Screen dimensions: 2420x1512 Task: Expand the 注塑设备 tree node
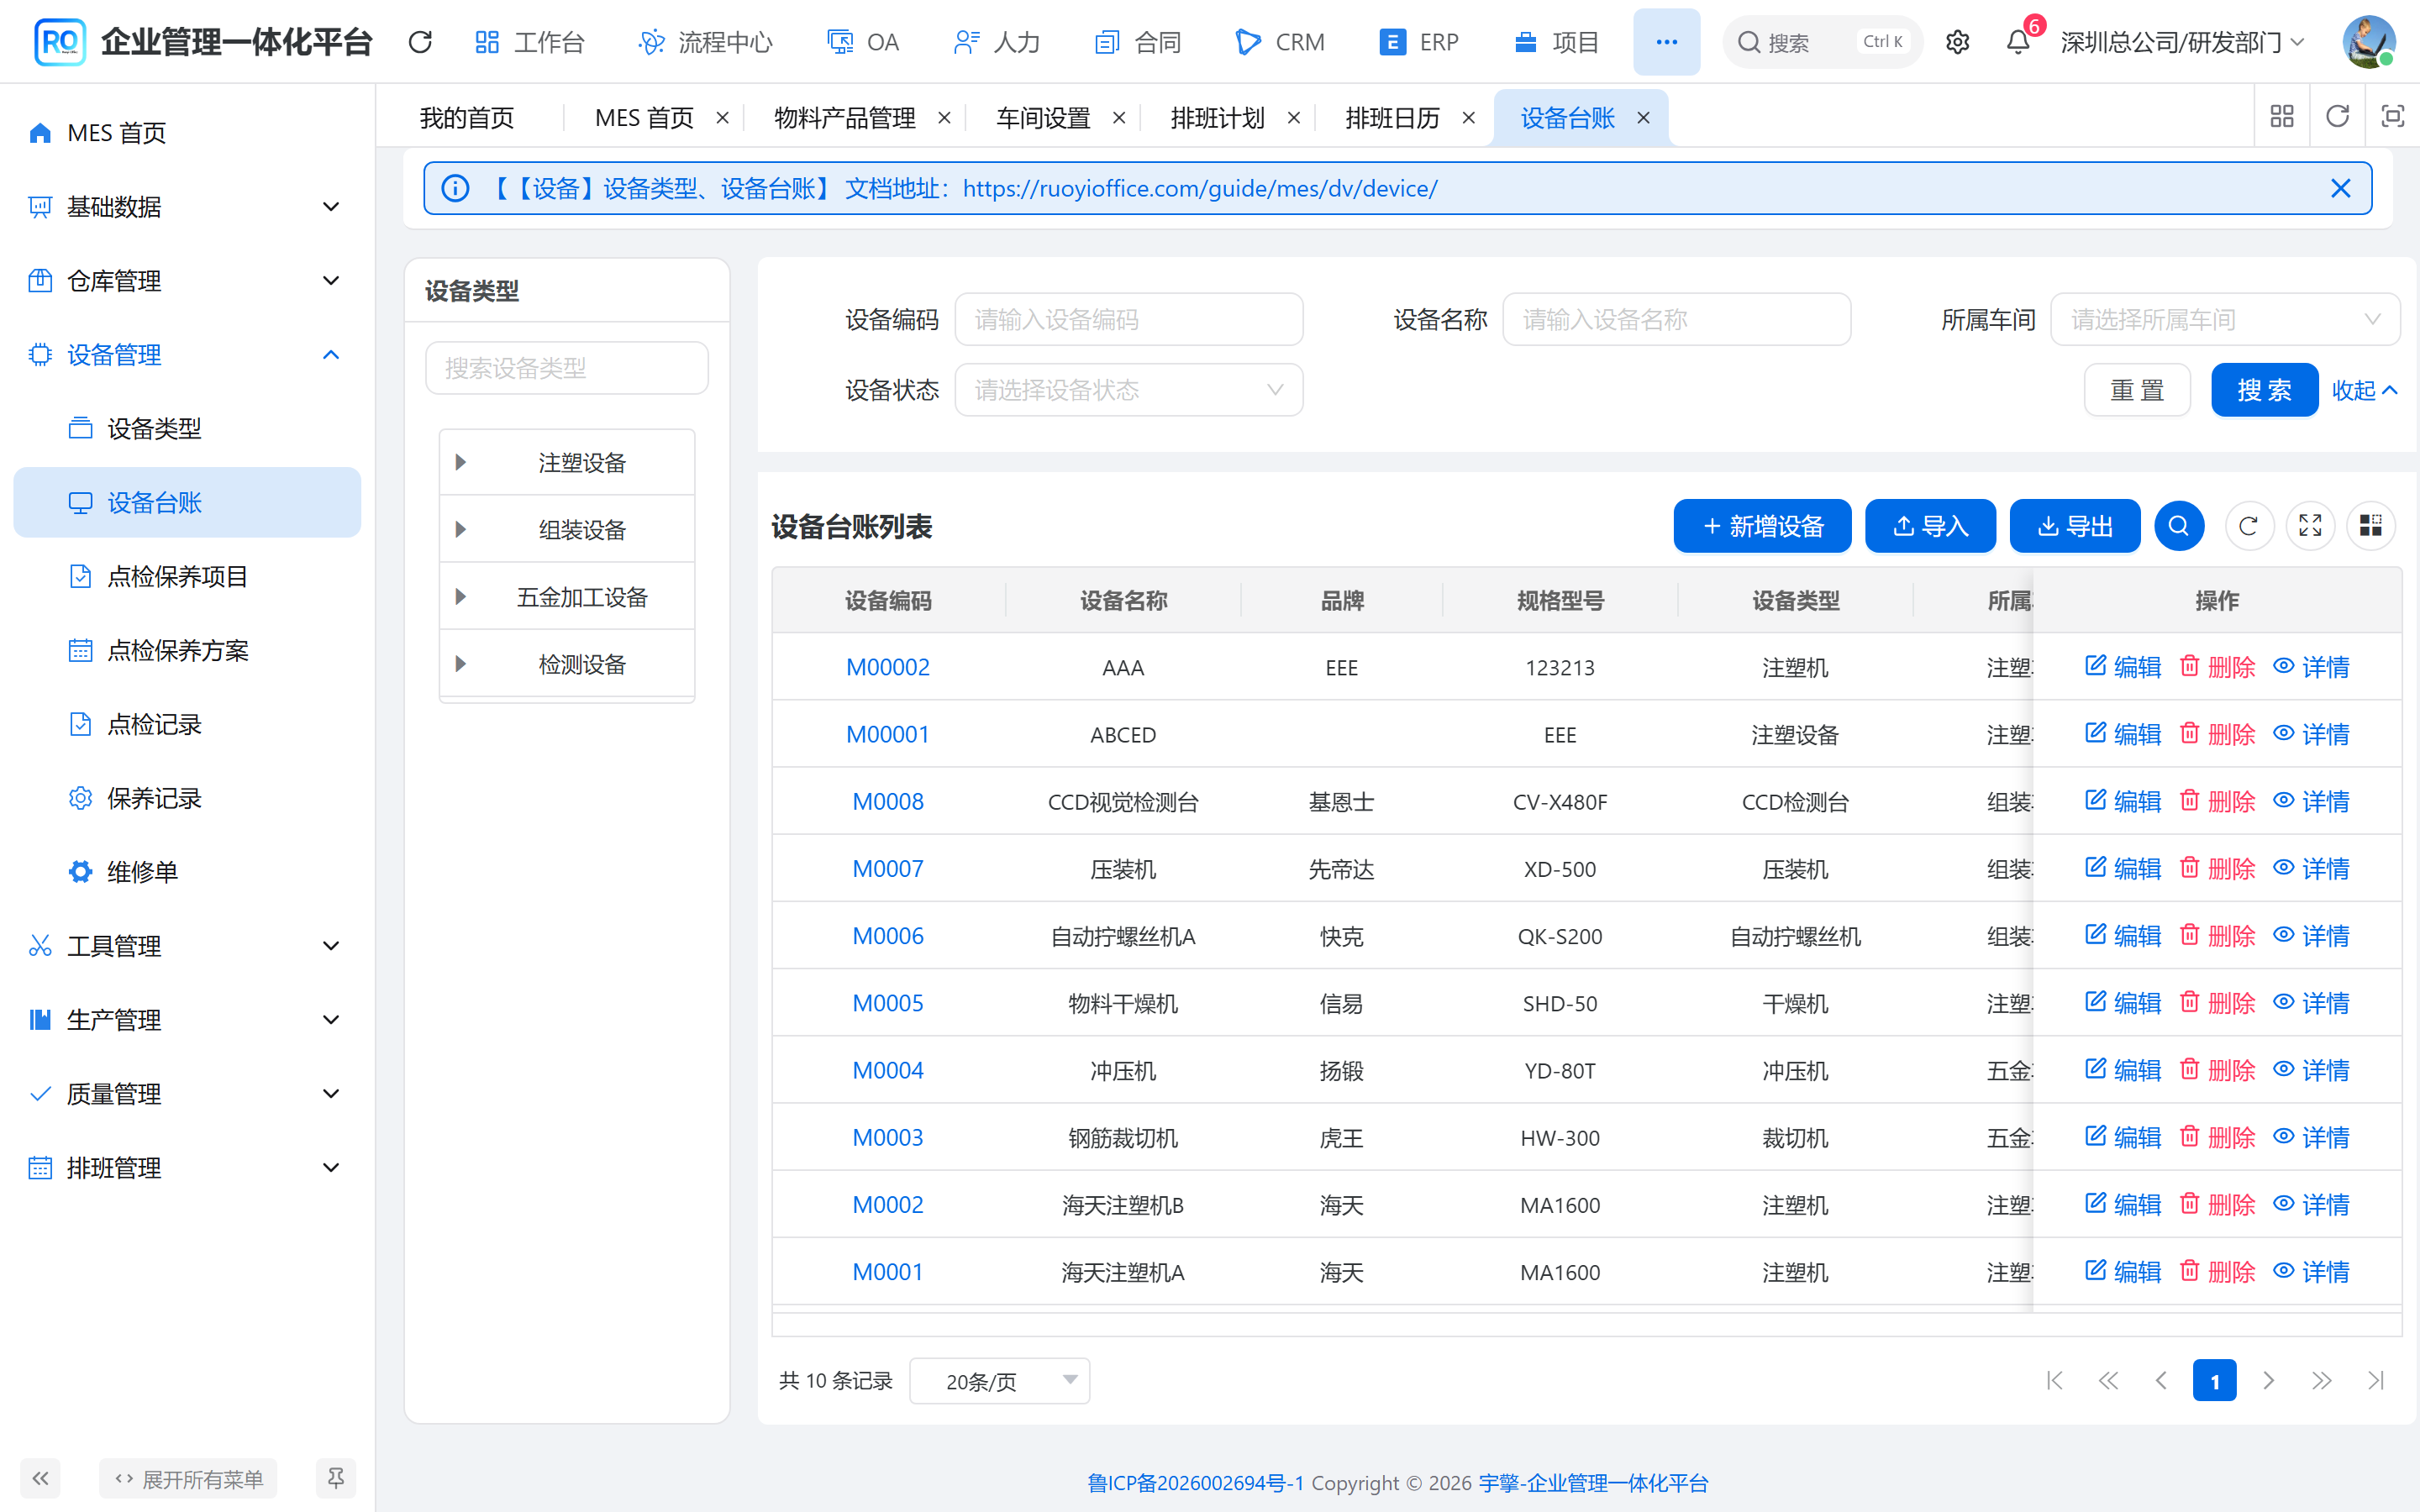pyautogui.click(x=461, y=462)
